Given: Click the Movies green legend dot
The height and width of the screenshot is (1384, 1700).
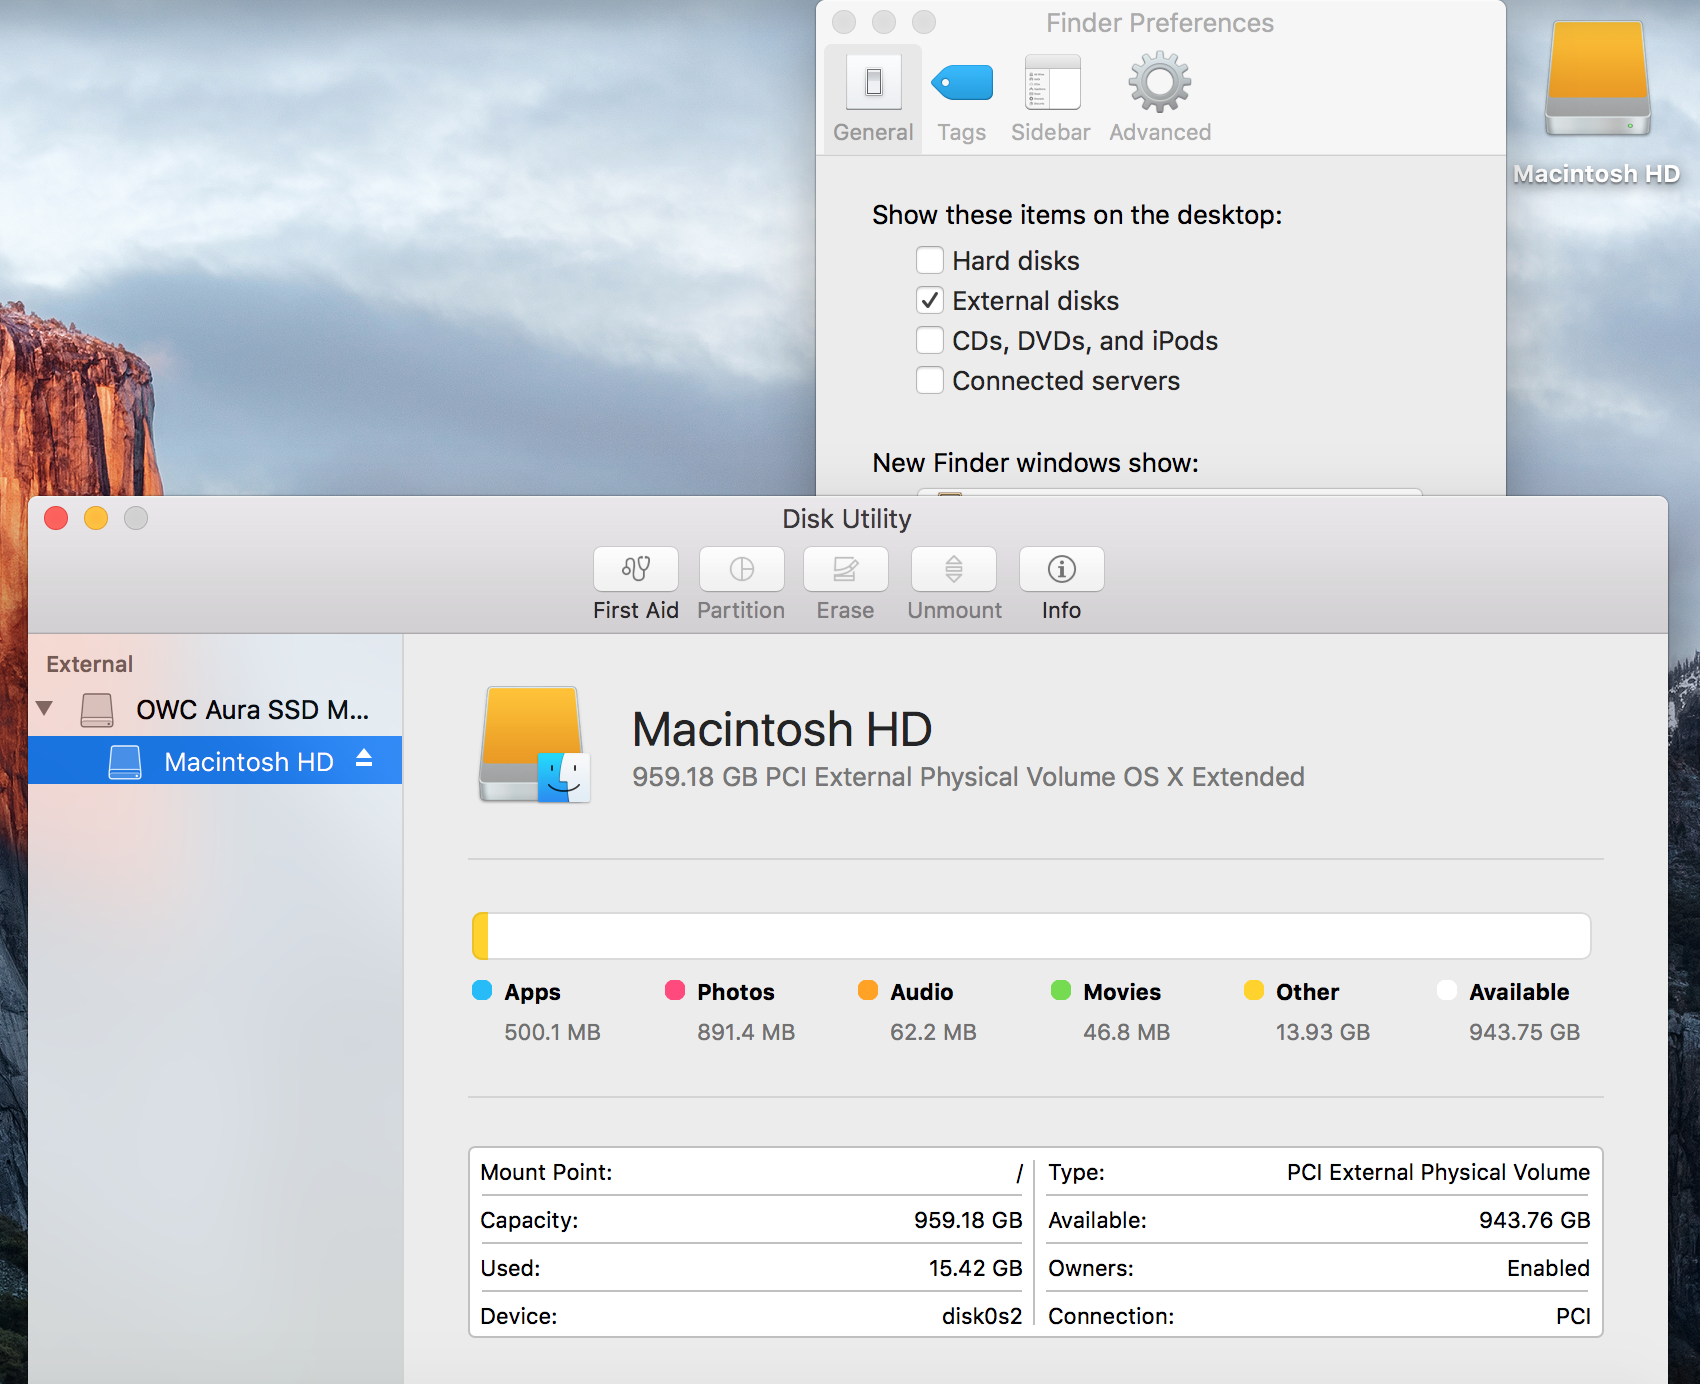Looking at the screenshot, I should coord(1061,990).
